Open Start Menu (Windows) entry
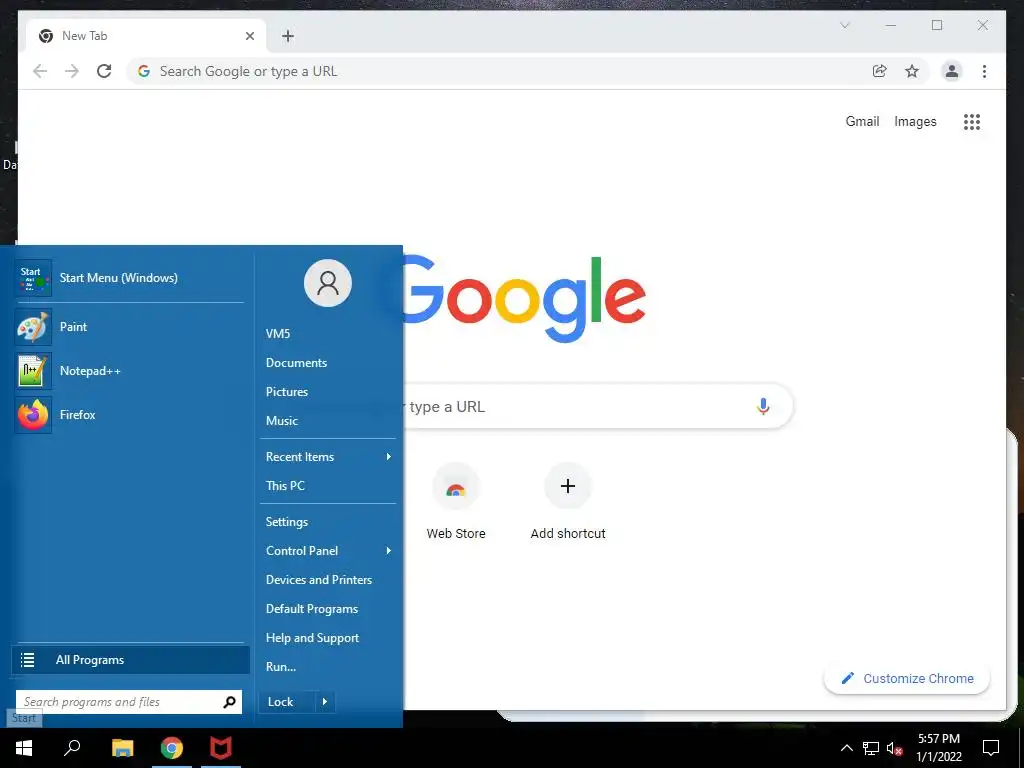Image resolution: width=1024 pixels, height=768 pixels. coord(129,278)
